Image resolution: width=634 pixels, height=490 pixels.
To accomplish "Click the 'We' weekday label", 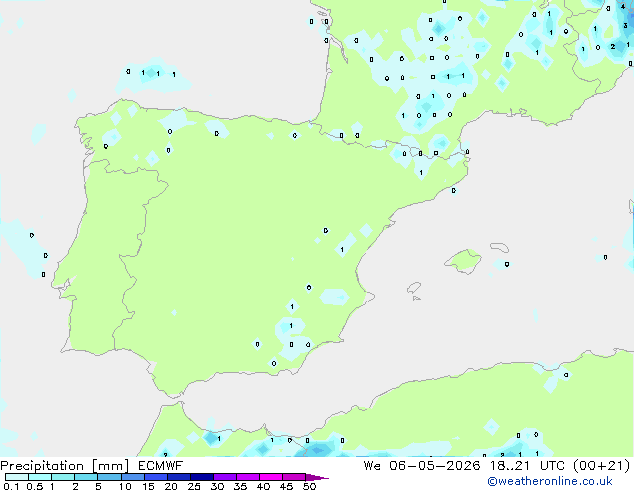I will coord(372,466).
